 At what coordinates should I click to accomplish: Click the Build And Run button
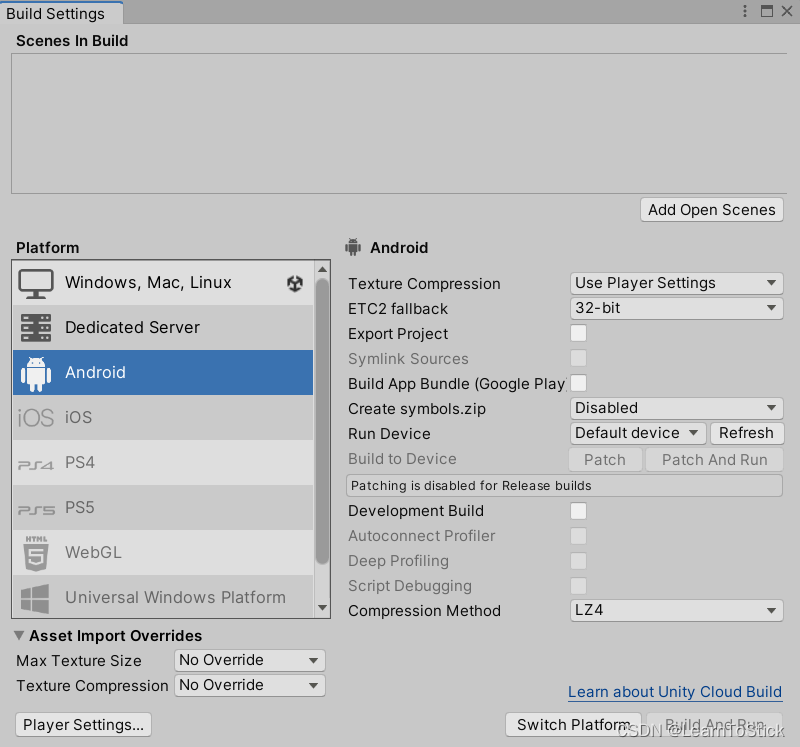pyautogui.click(x=714, y=725)
